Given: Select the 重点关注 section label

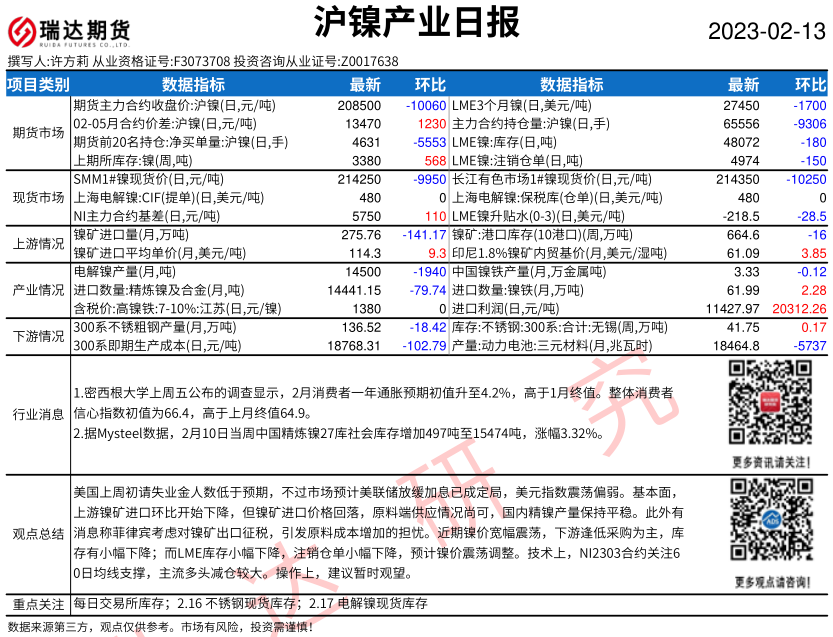Looking at the screenshot, I should coord(38,604).
